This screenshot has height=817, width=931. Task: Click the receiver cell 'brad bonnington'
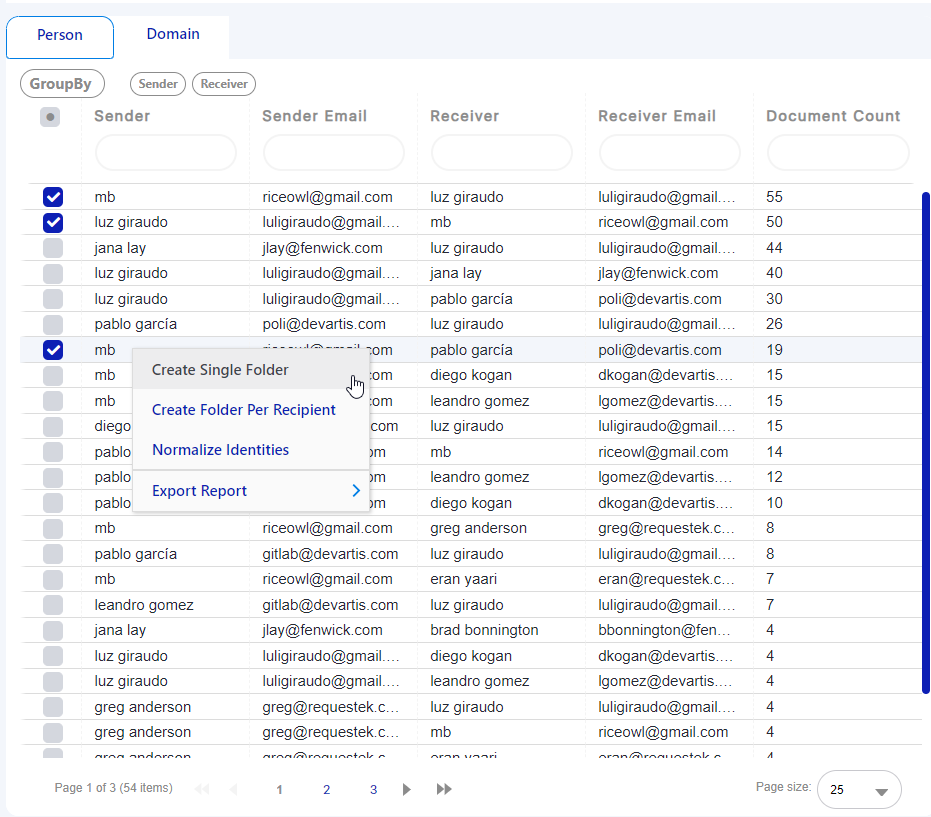click(484, 630)
